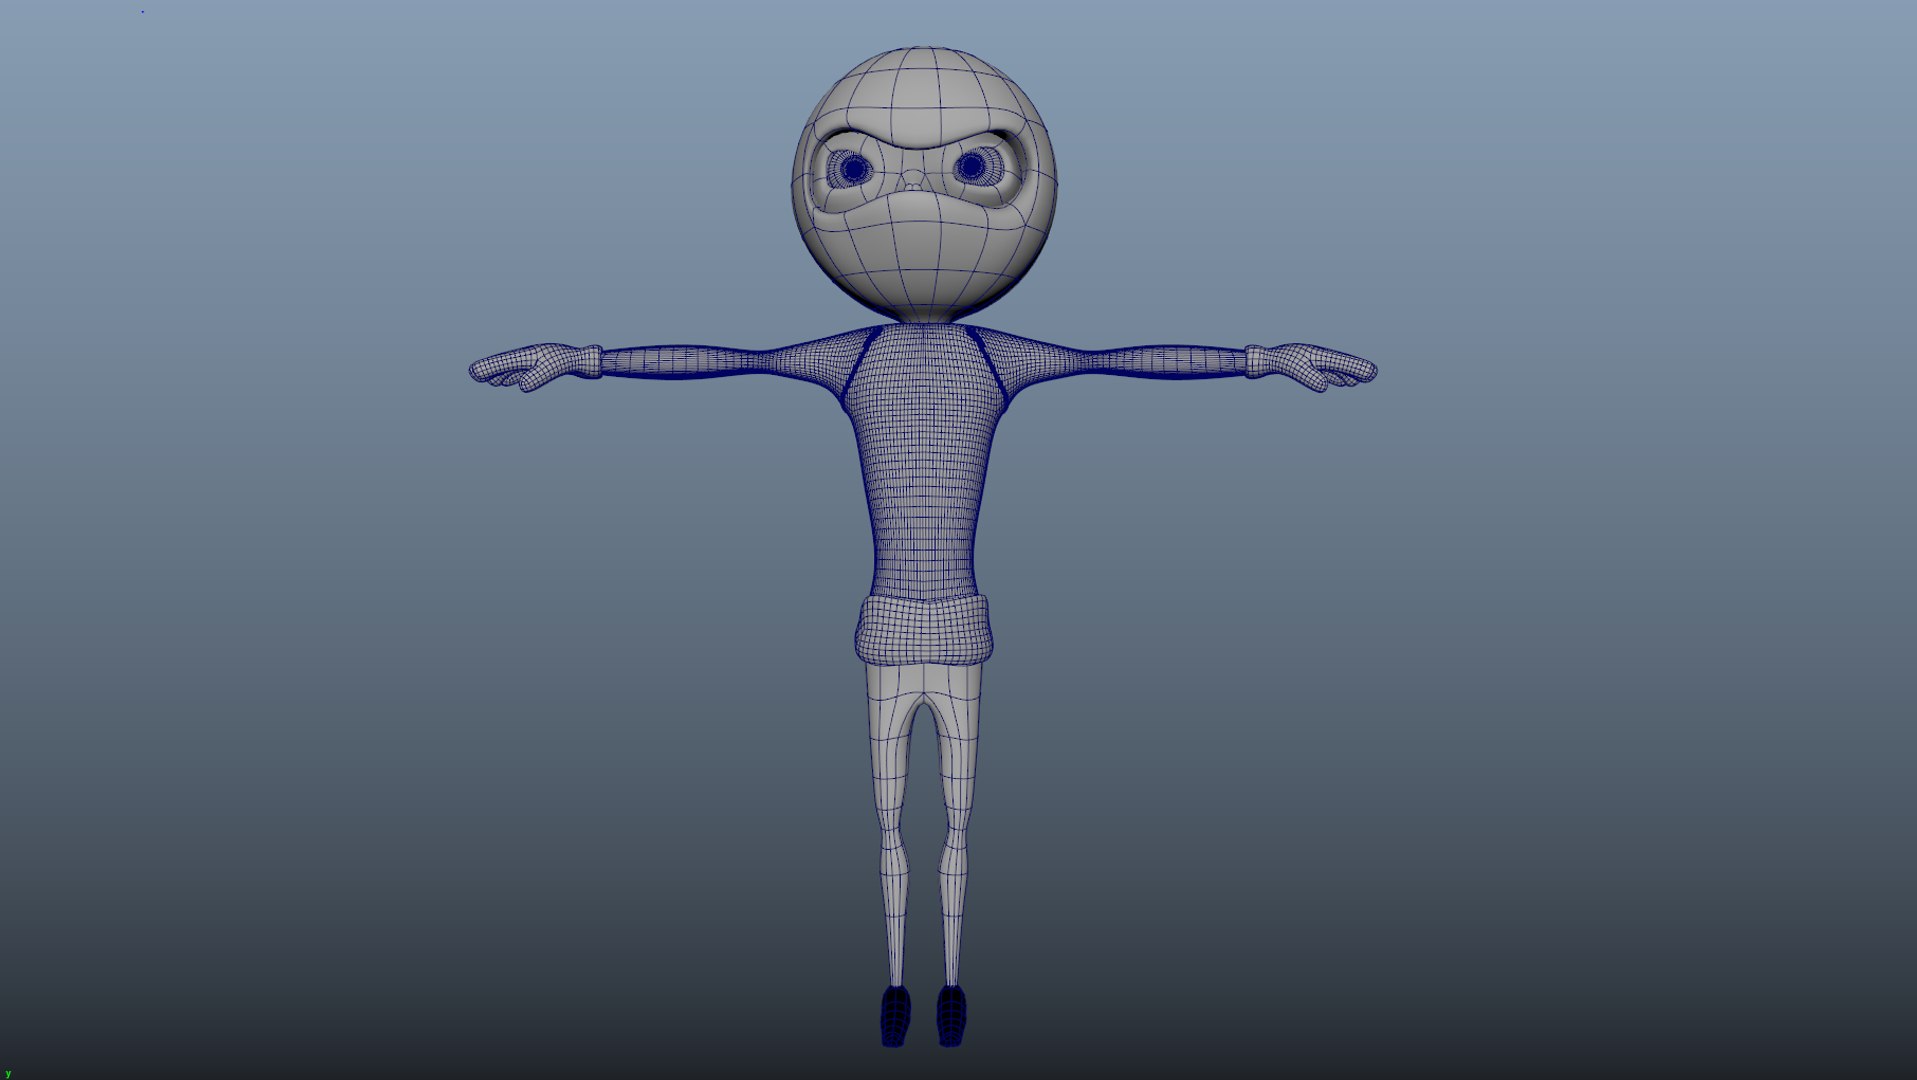This screenshot has width=1917, height=1080.
Task: Select the puffy waistband around the hips
Action: [924, 629]
